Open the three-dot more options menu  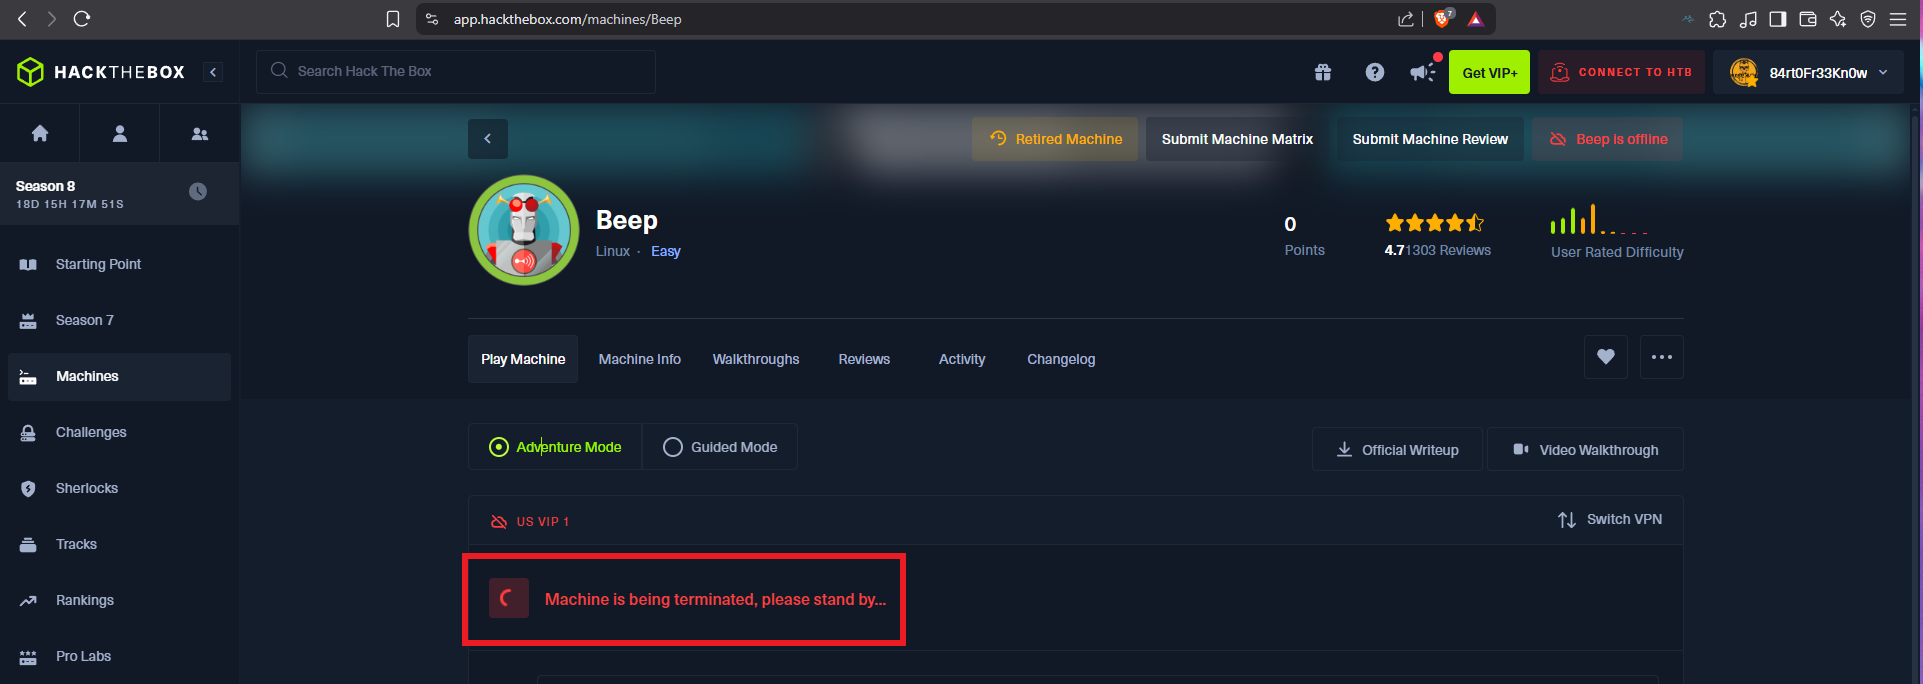point(1662,357)
